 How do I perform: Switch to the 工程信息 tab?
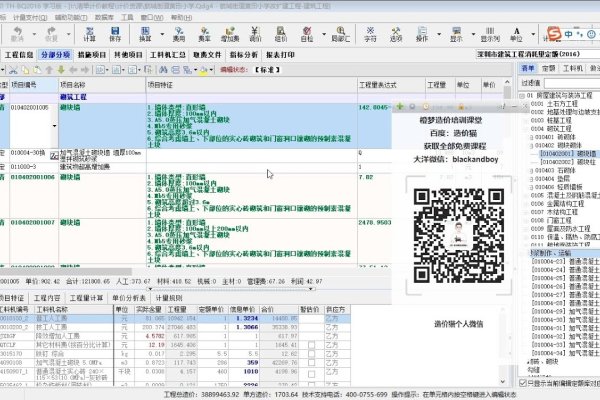19,55
